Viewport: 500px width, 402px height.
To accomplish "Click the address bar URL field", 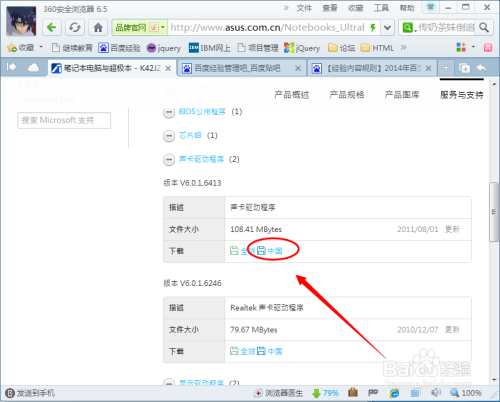I will click(267, 28).
